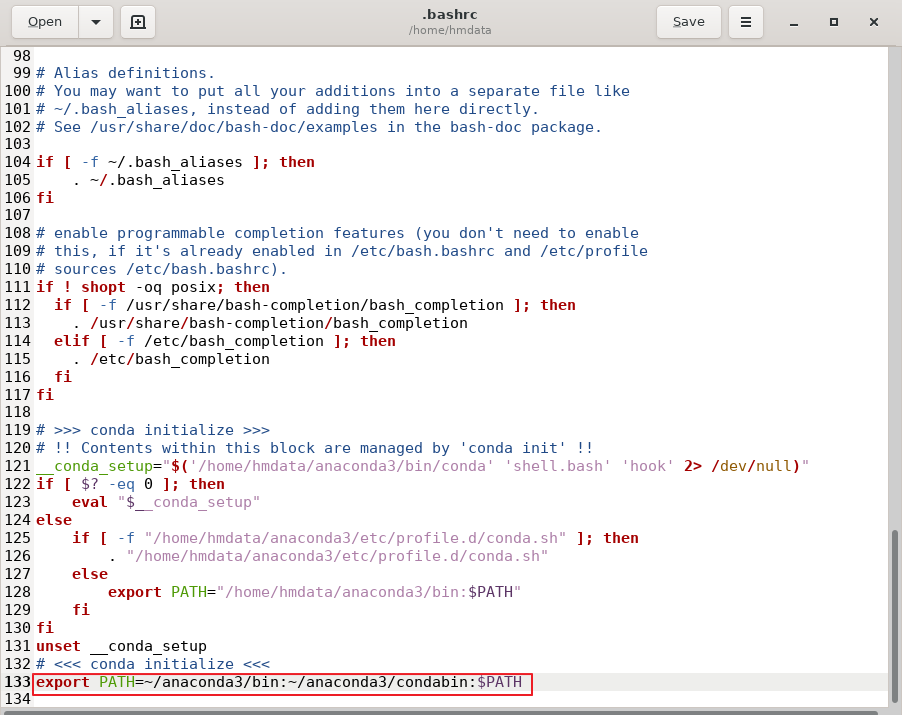Create a new document tab icon

pyautogui.click(x=138, y=22)
